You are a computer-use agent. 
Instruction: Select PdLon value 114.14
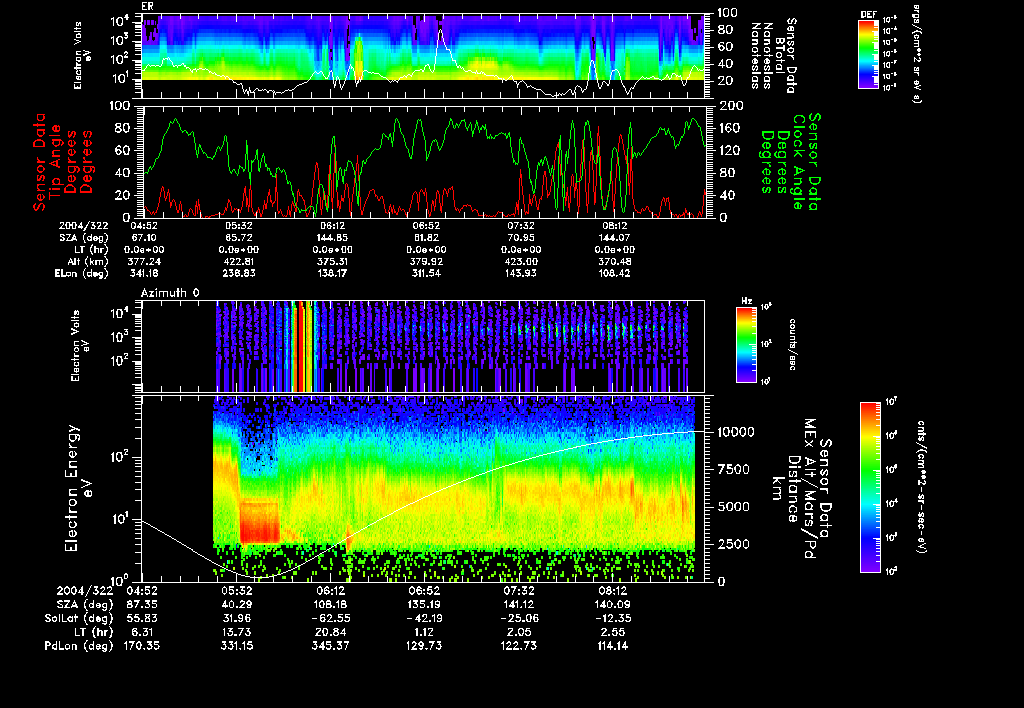(612, 646)
